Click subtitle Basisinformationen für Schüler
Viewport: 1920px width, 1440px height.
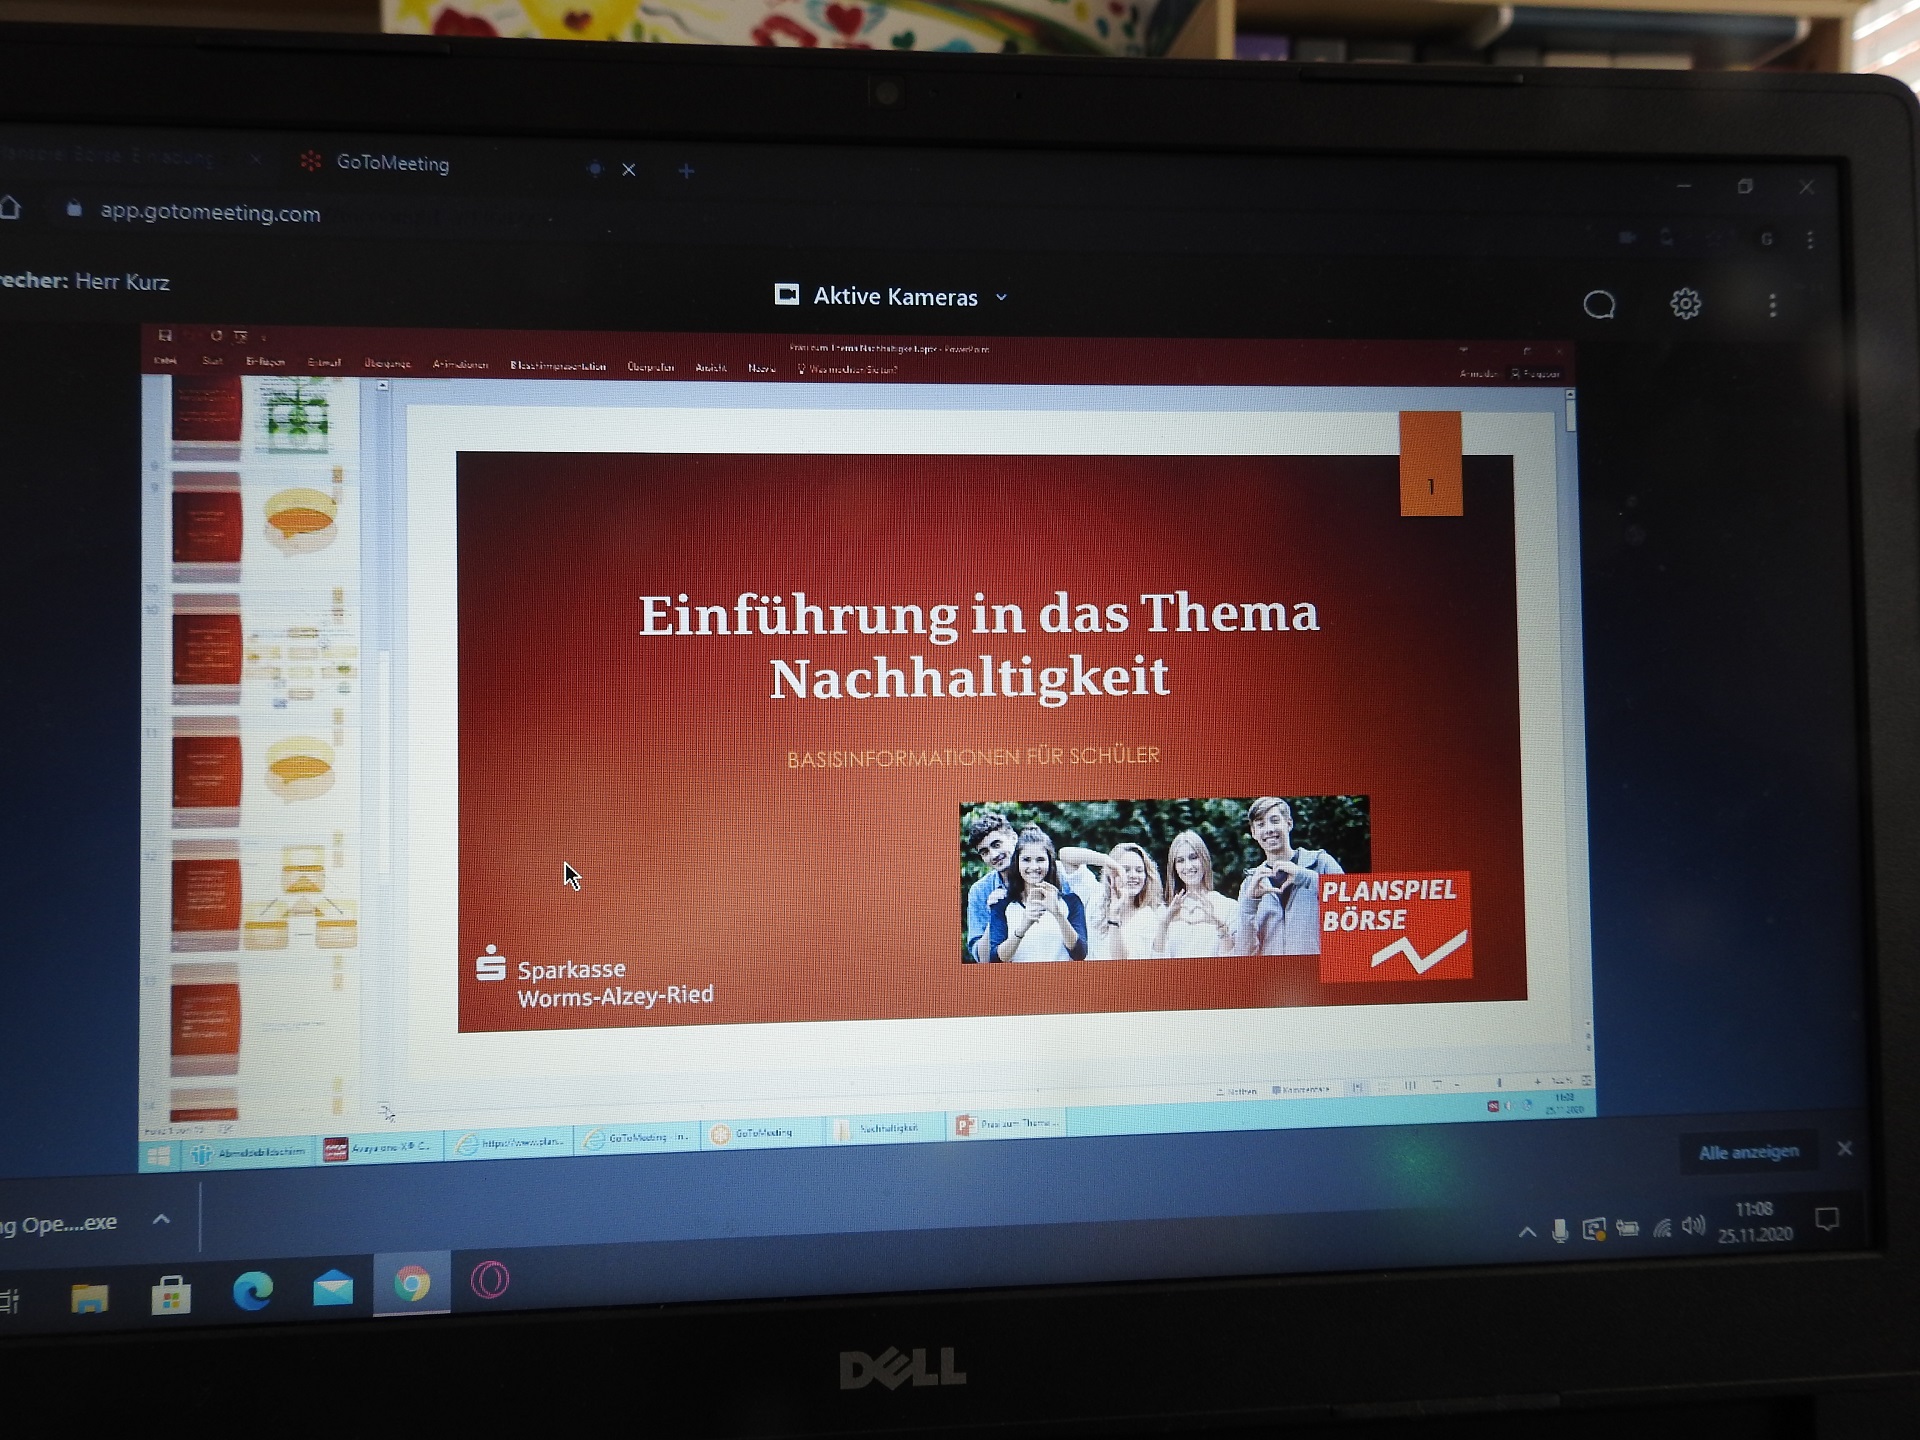coord(973,757)
